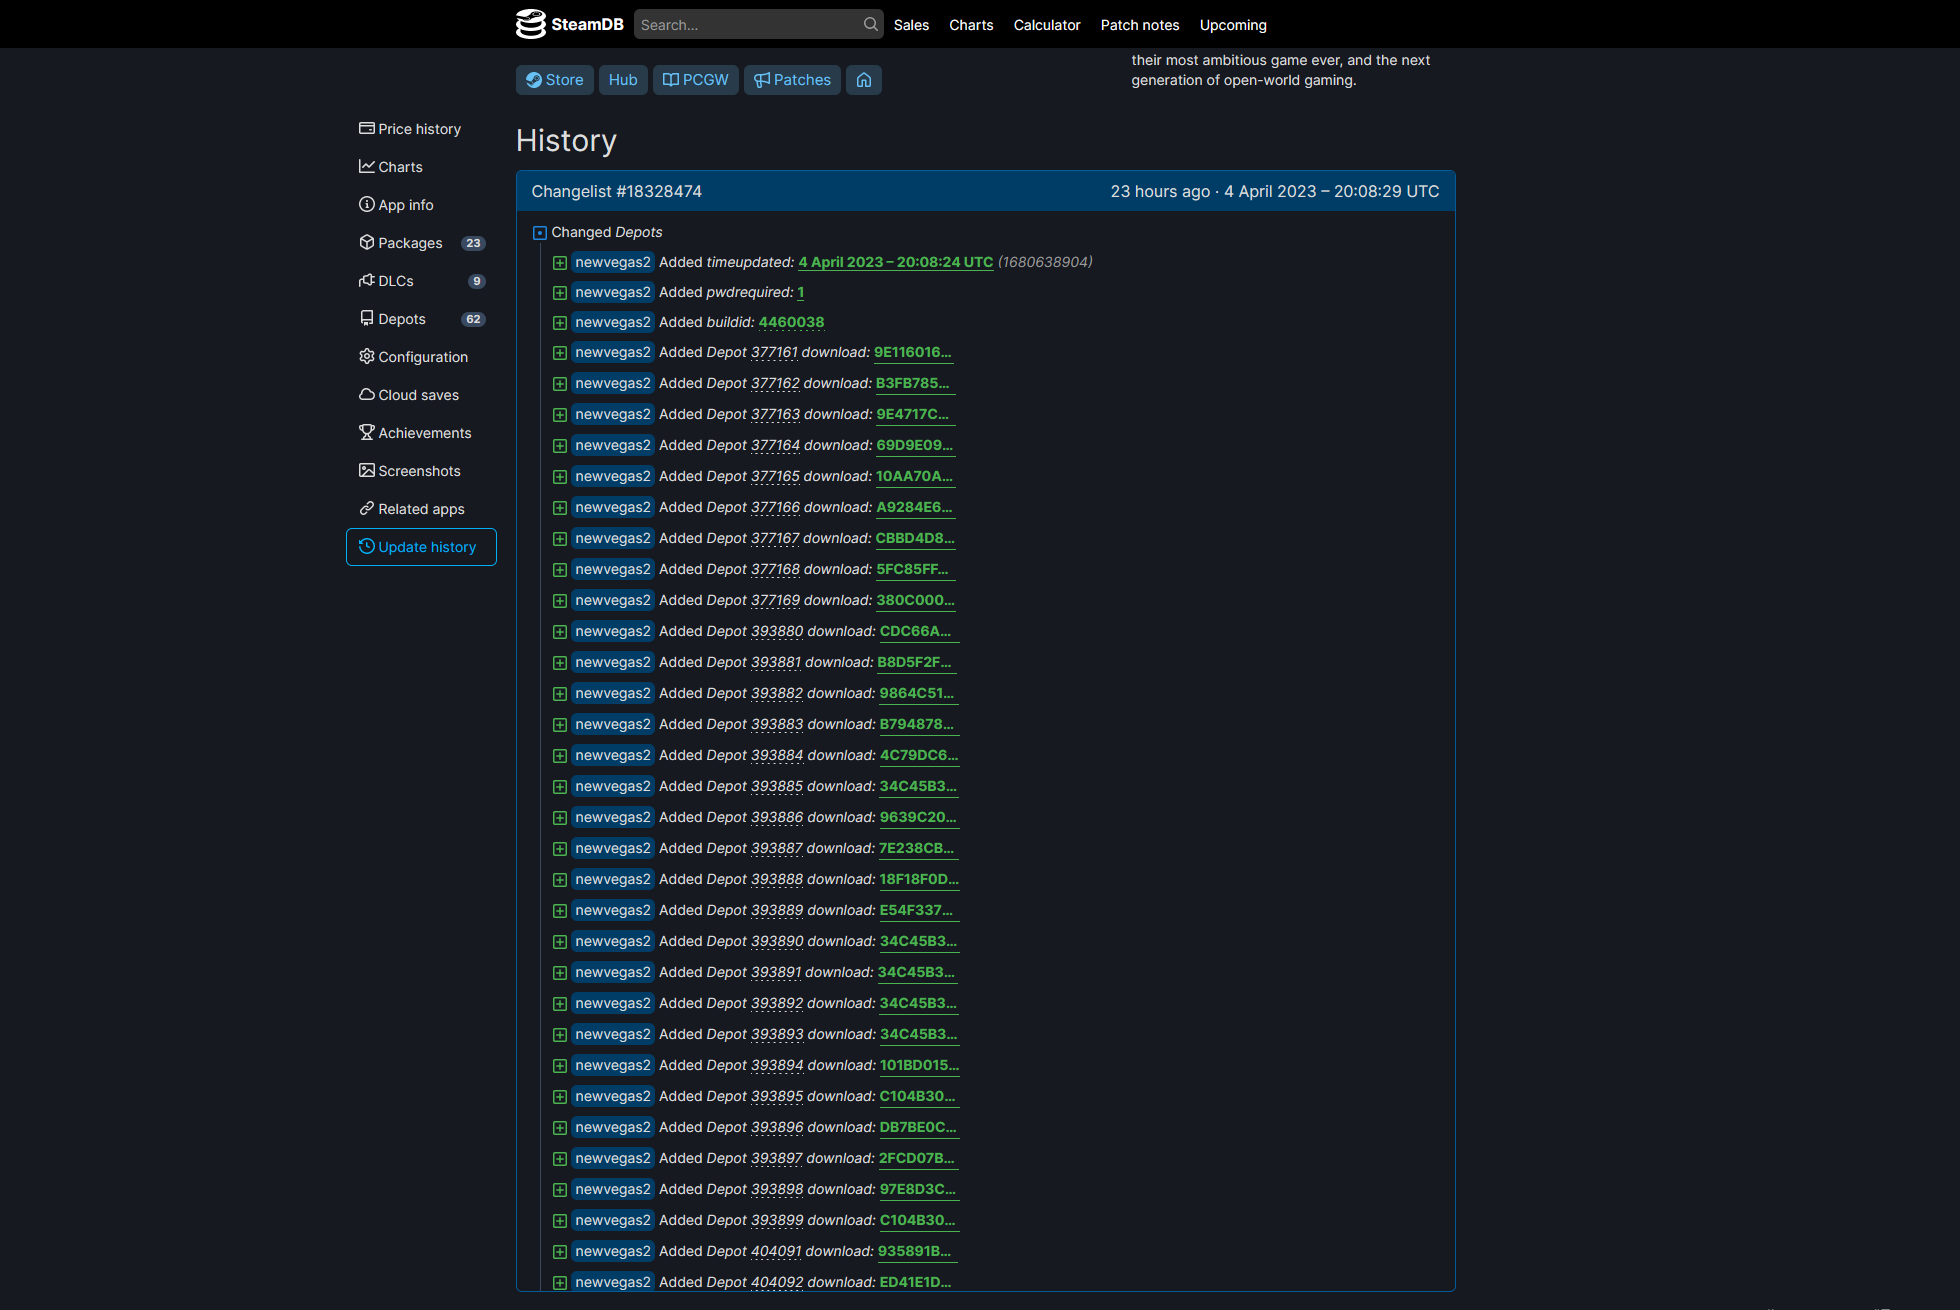Click Depot 393899 ID text
This screenshot has height=1310, width=1960.
777,1220
